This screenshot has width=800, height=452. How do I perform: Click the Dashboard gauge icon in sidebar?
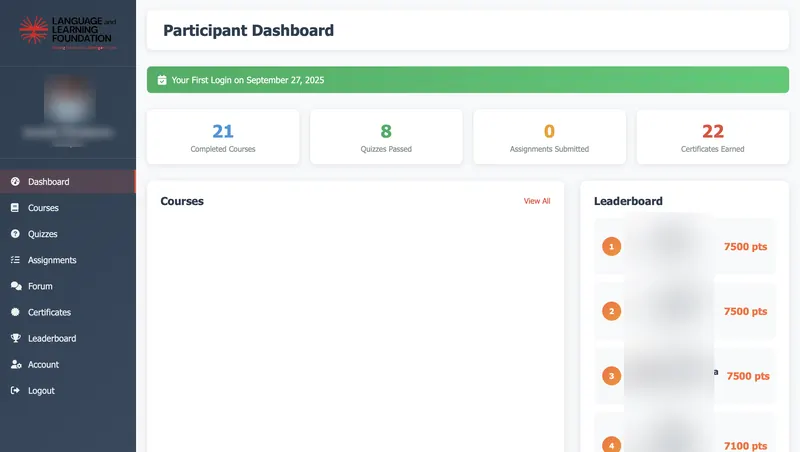pyautogui.click(x=15, y=181)
